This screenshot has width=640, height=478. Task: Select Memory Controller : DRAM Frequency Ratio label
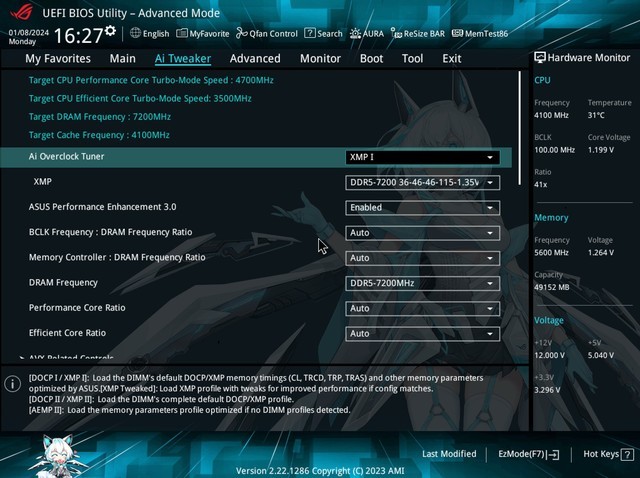[x=117, y=258]
